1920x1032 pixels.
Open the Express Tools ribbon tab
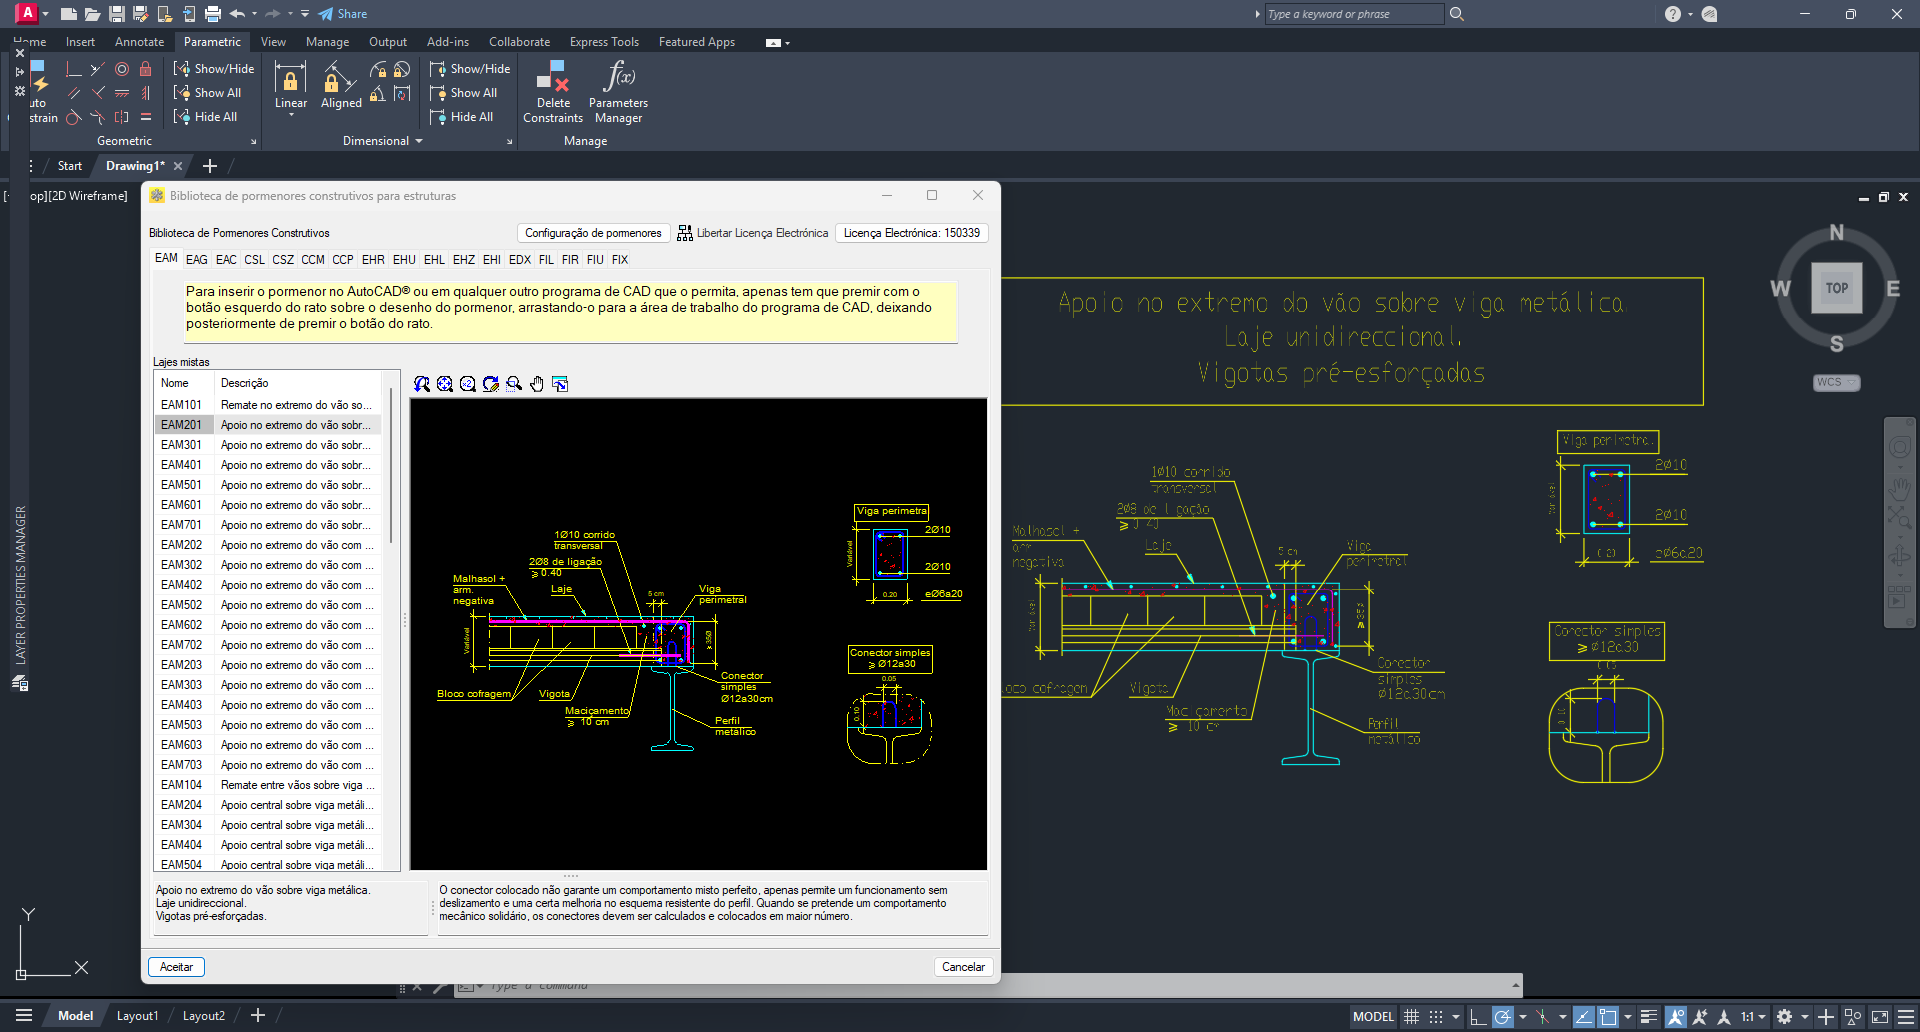[603, 42]
